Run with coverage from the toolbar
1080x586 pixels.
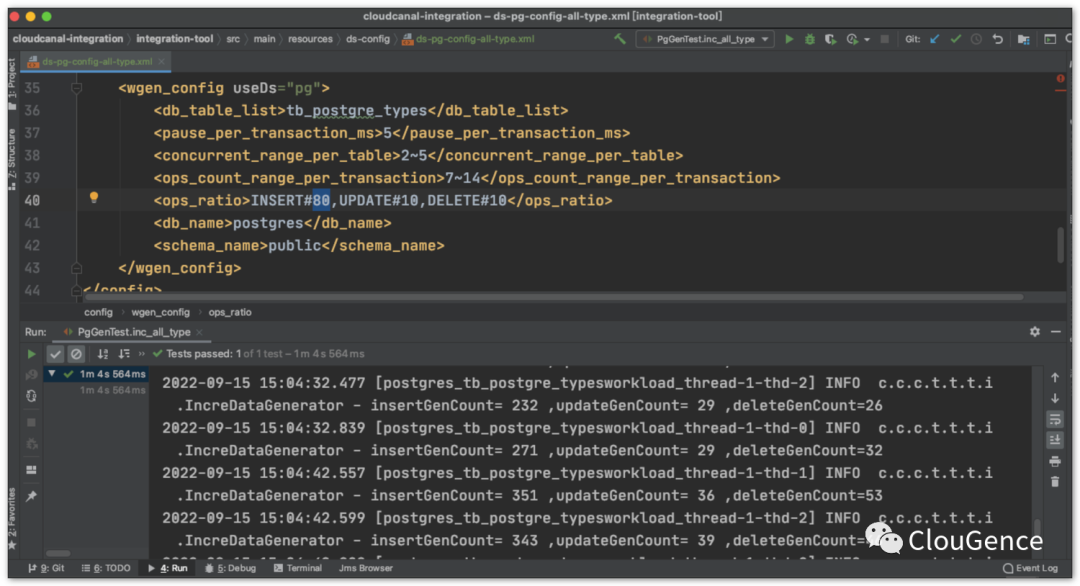(x=830, y=39)
